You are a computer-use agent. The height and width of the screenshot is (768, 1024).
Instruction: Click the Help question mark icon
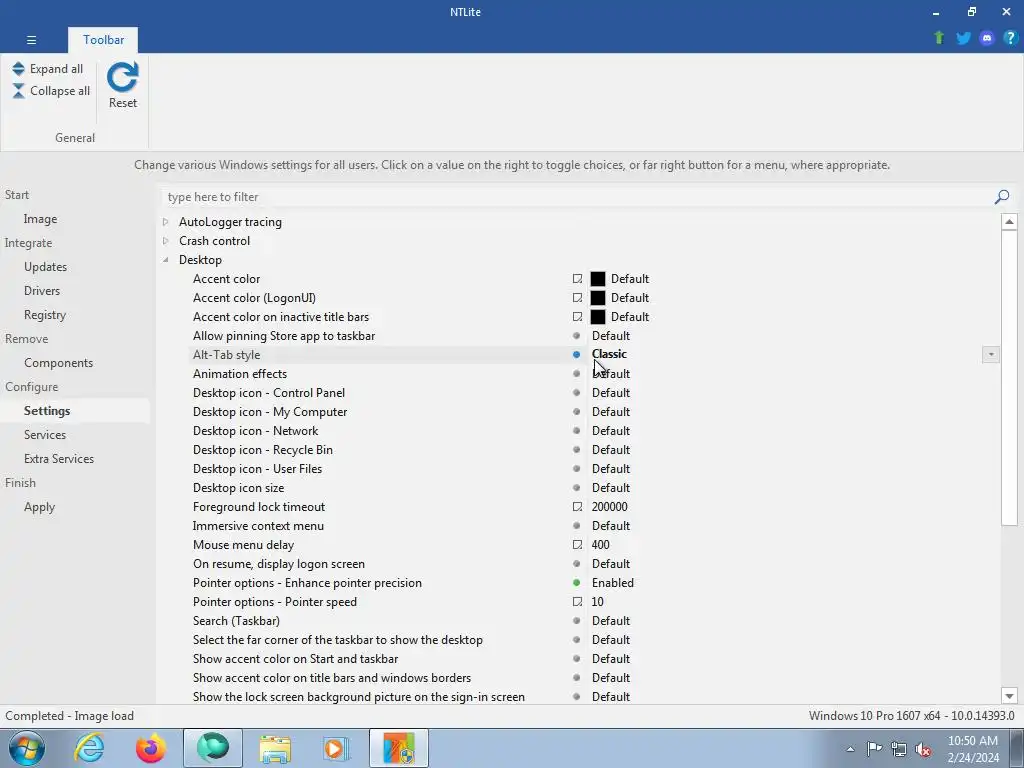click(1010, 38)
